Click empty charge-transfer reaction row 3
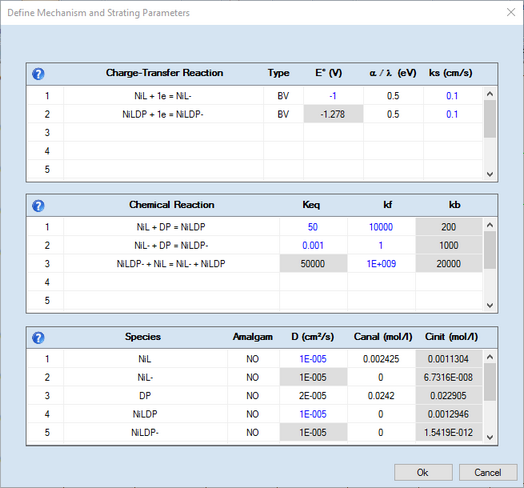 pyautogui.click(x=163, y=133)
